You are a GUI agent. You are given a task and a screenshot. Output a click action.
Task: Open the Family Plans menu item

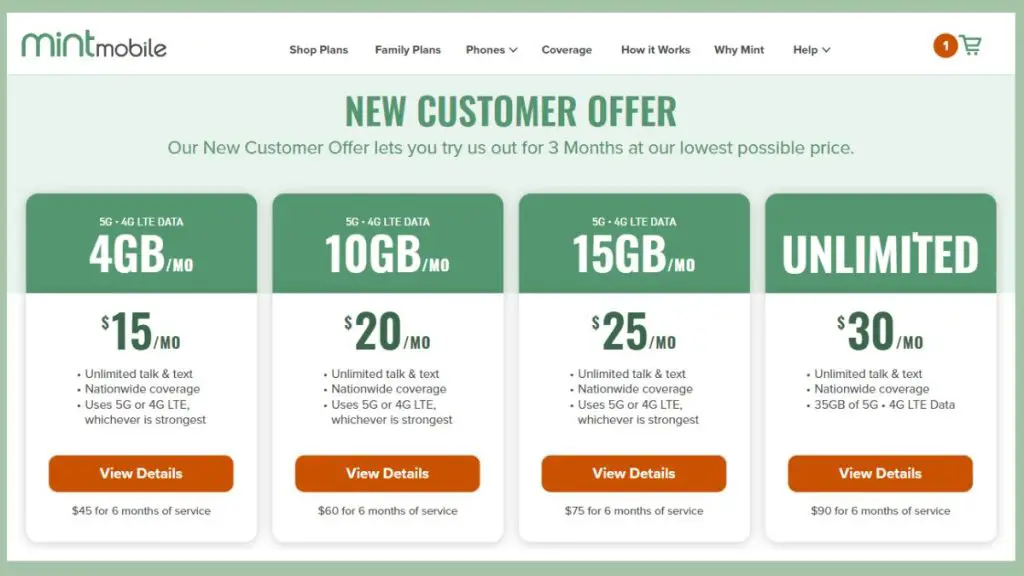(408, 50)
